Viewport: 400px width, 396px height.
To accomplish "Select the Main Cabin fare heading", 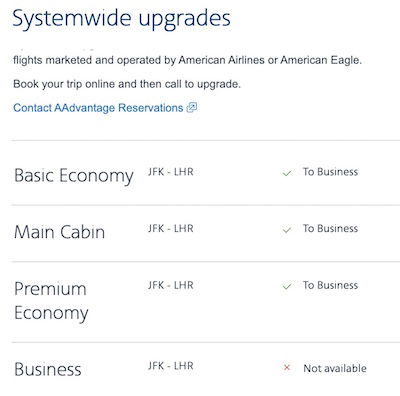I will [x=60, y=232].
